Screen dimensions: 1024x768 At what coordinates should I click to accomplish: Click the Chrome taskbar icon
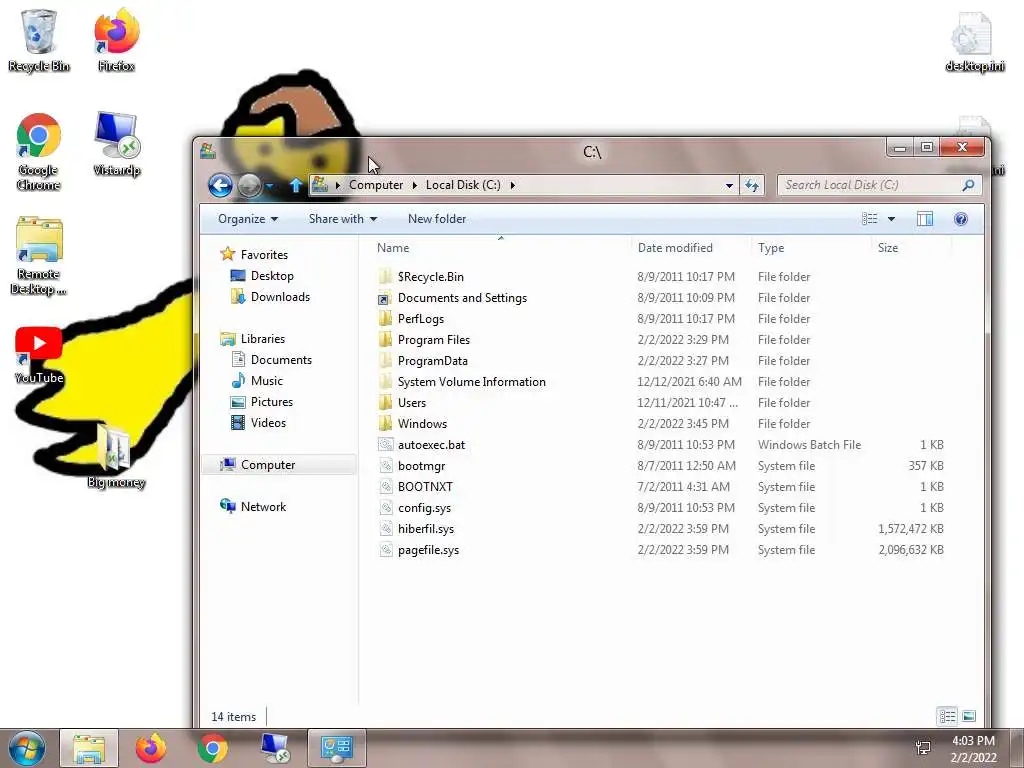click(212, 748)
